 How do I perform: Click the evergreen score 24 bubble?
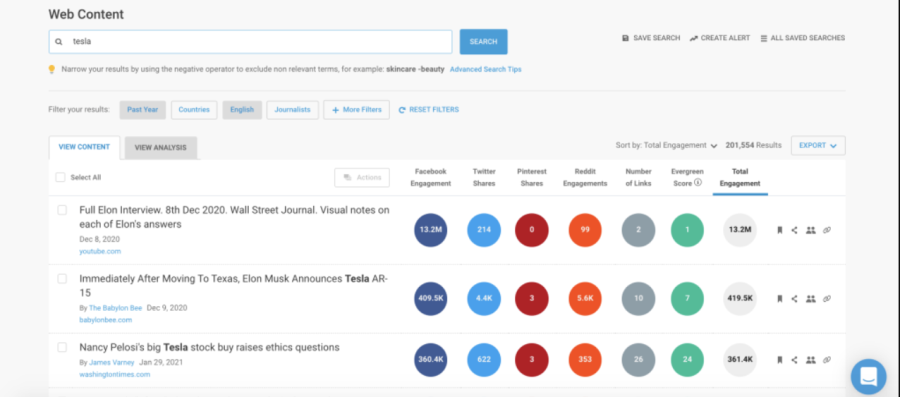pyautogui.click(x=688, y=360)
